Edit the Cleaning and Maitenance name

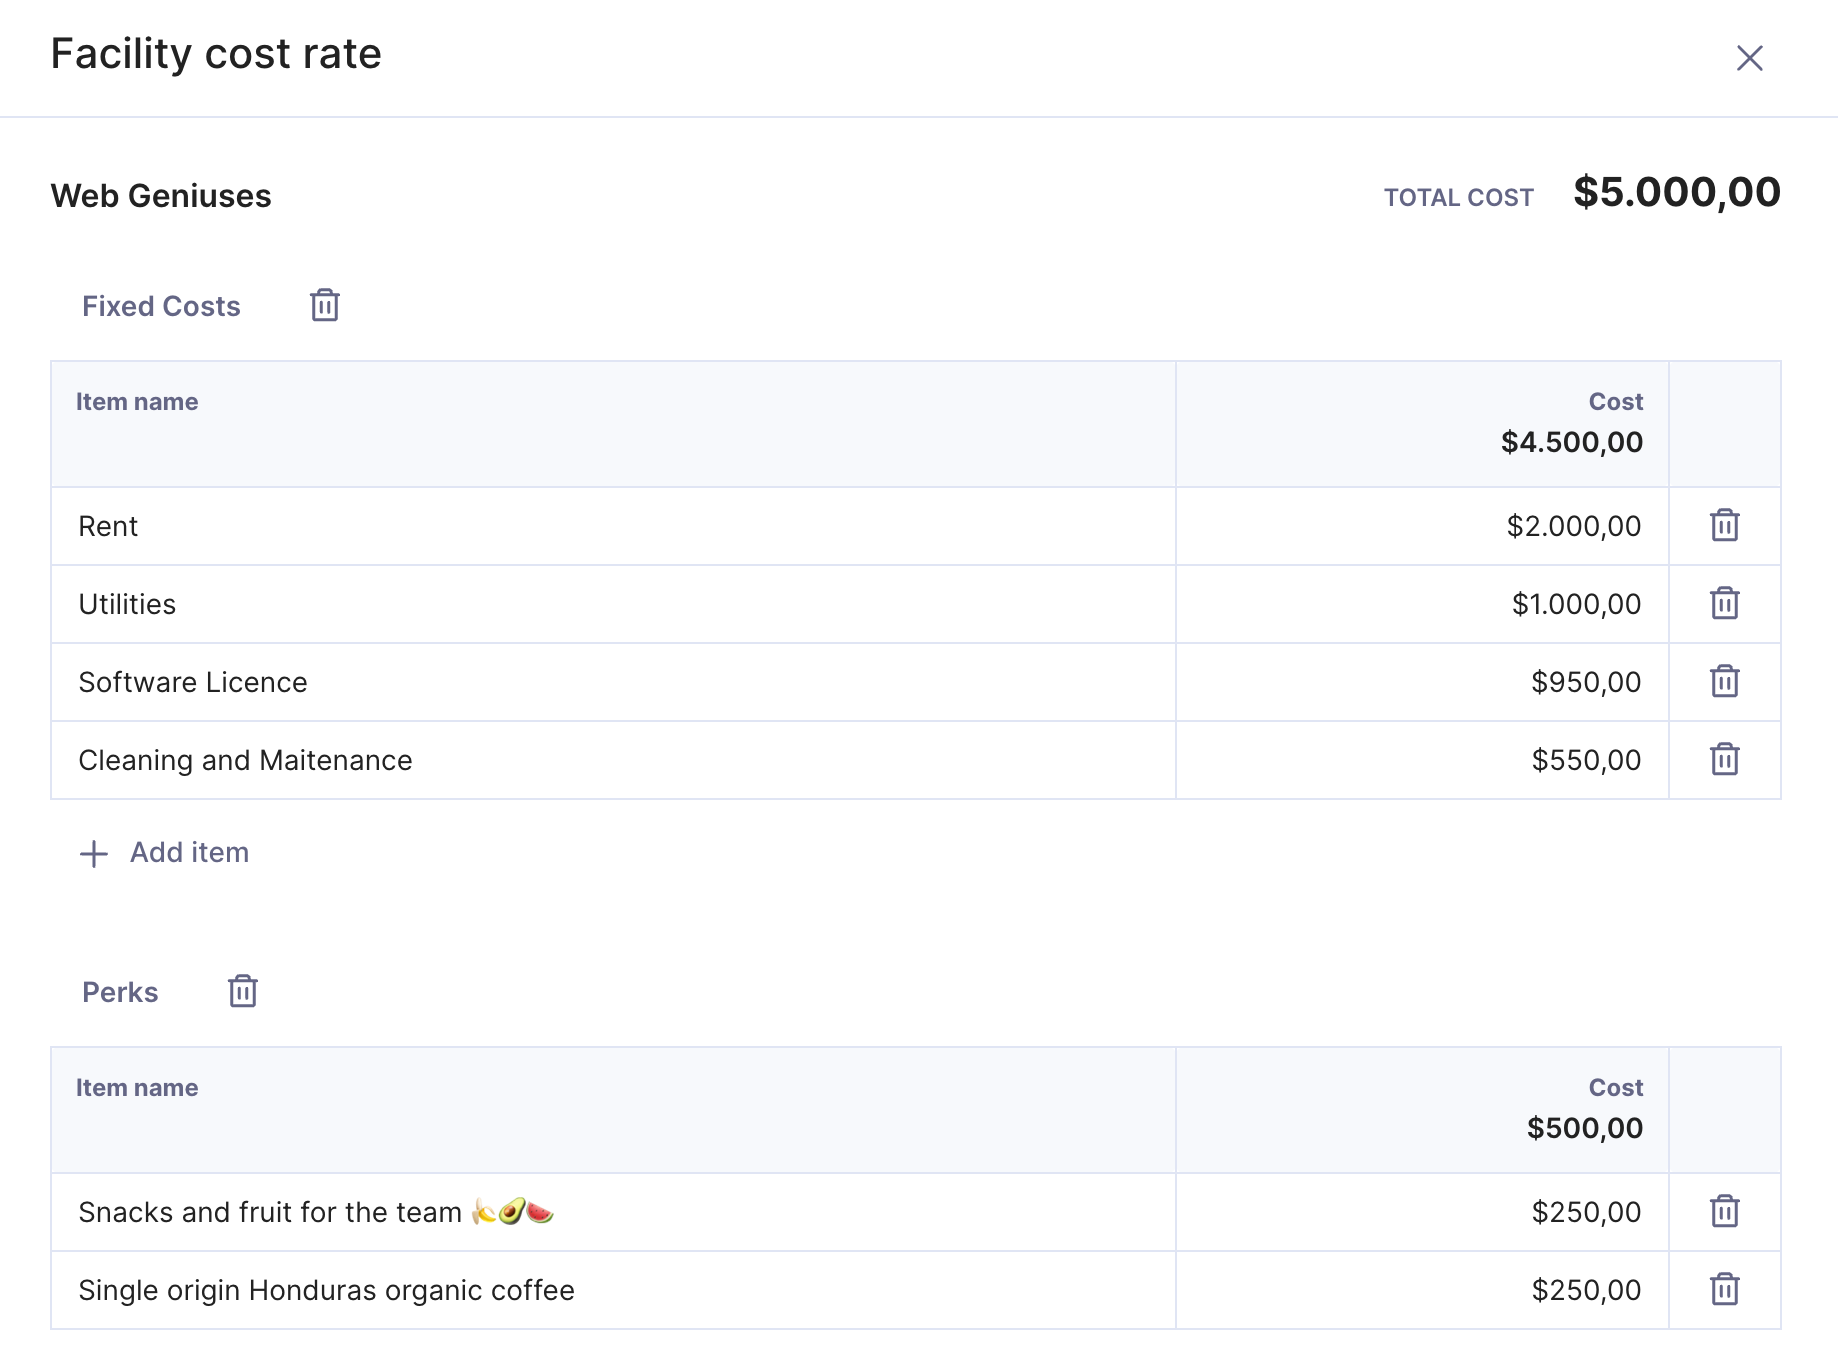pos(613,760)
